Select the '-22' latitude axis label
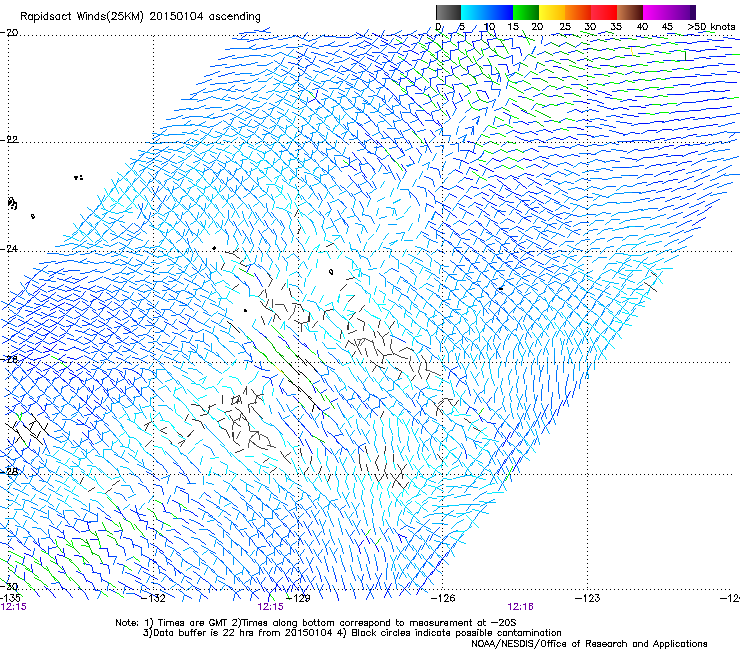The width and height of the screenshot is (740, 650). tap(9, 140)
